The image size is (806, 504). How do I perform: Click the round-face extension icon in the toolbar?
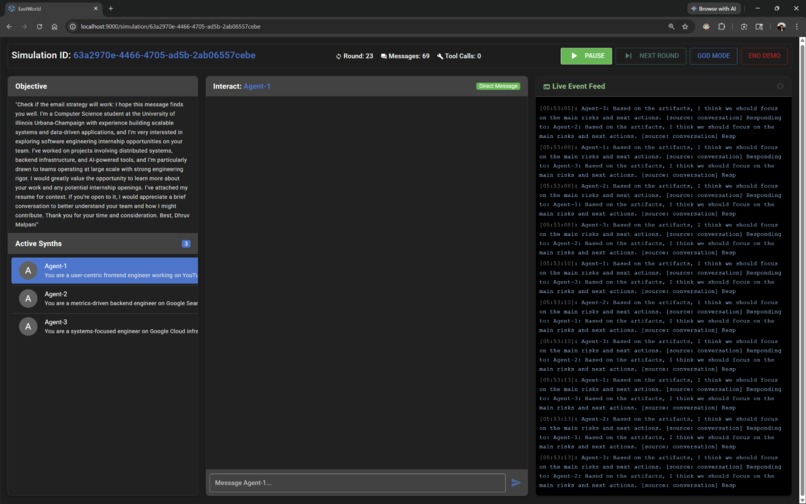click(706, 27)
